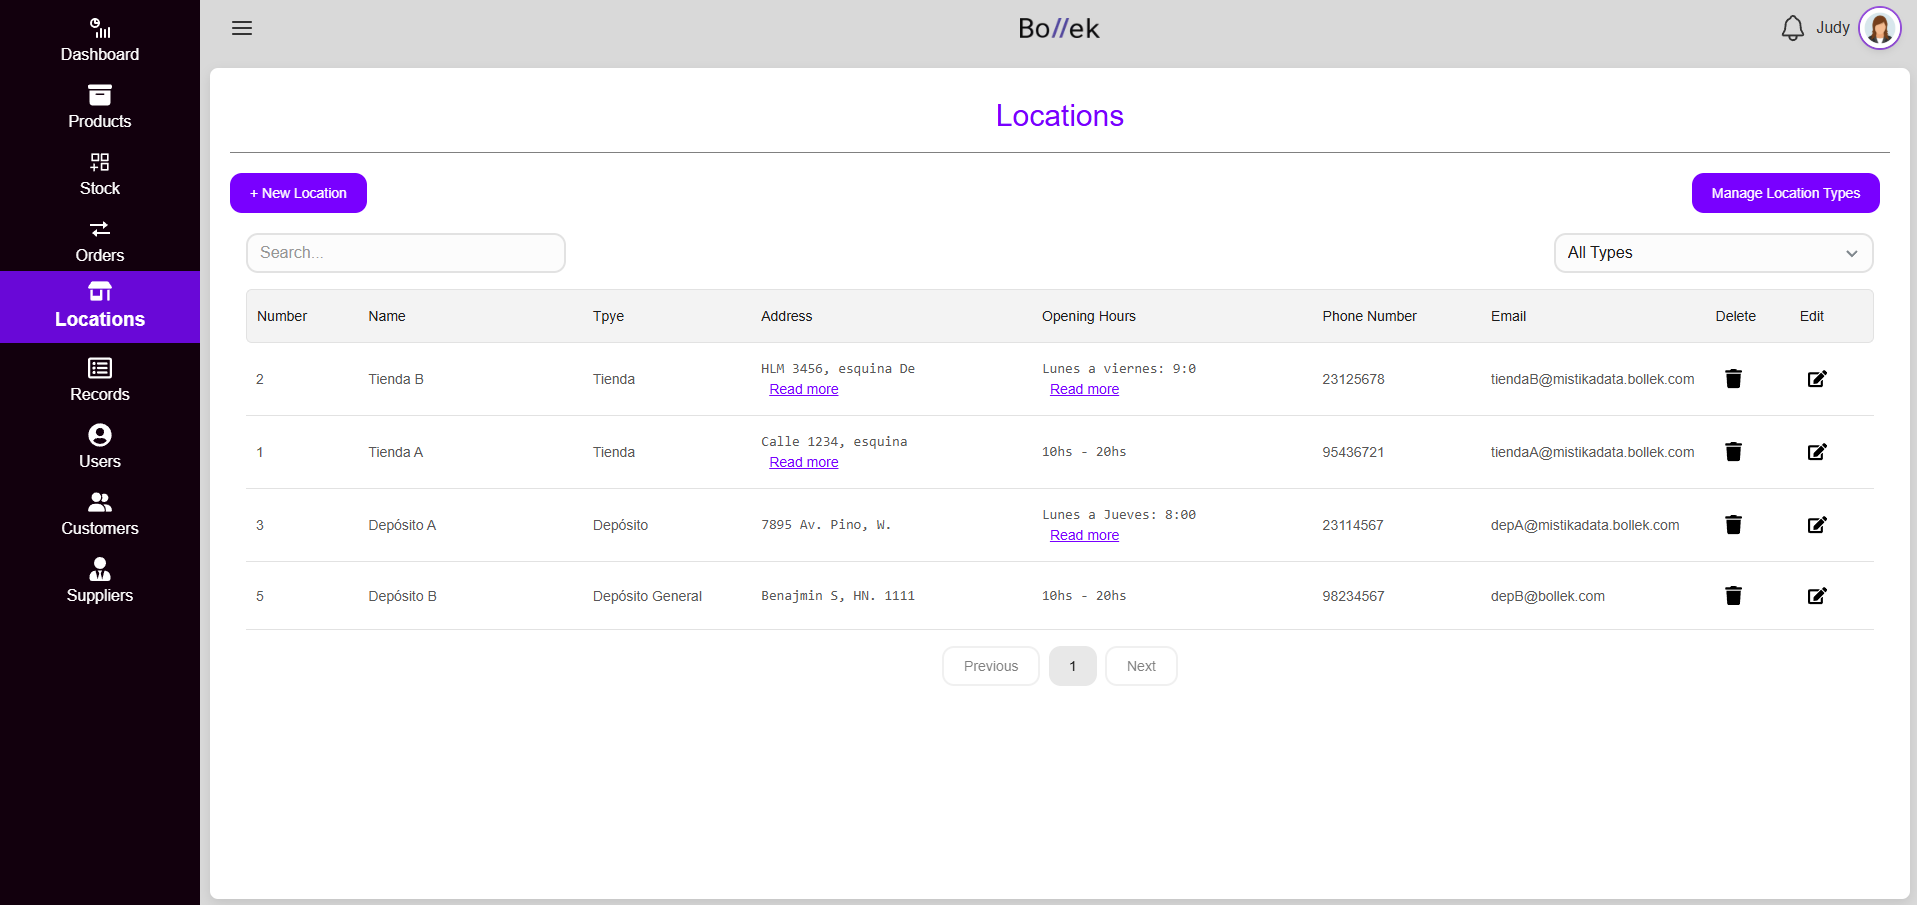Open the hamburger menu icon
Image resolution: width=1917 pixels, height=905 pixels.
click(x=242, y=28)
